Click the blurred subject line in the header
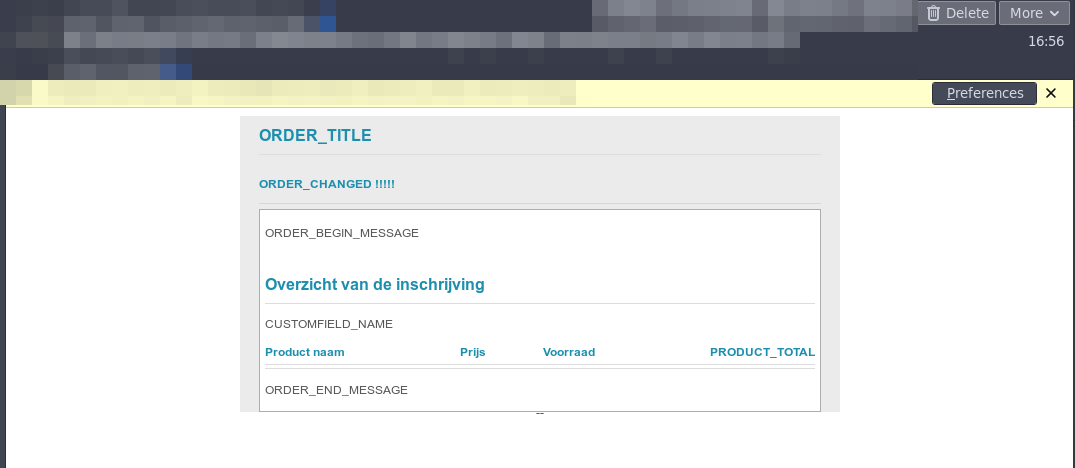Image resolution: width=1075 pixels, height=468 pixels. point(400,41)
